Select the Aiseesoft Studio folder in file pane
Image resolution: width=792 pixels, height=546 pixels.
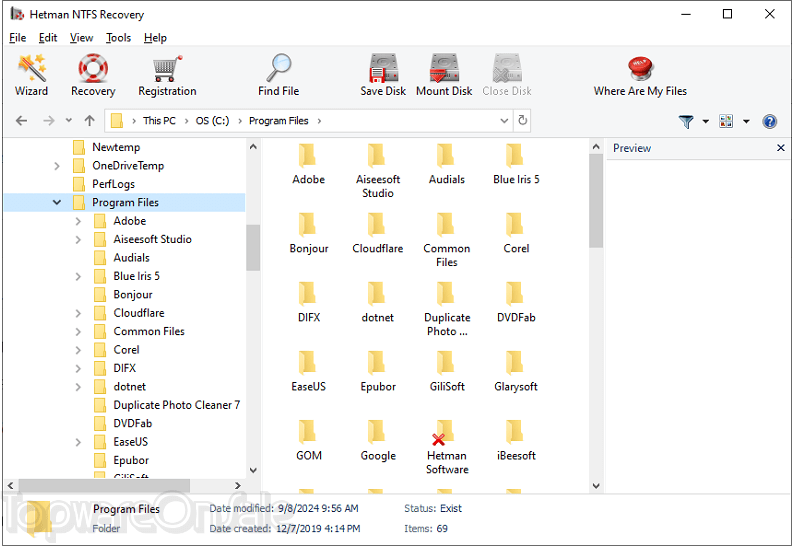pyautogui.click(x=378, y=171)
